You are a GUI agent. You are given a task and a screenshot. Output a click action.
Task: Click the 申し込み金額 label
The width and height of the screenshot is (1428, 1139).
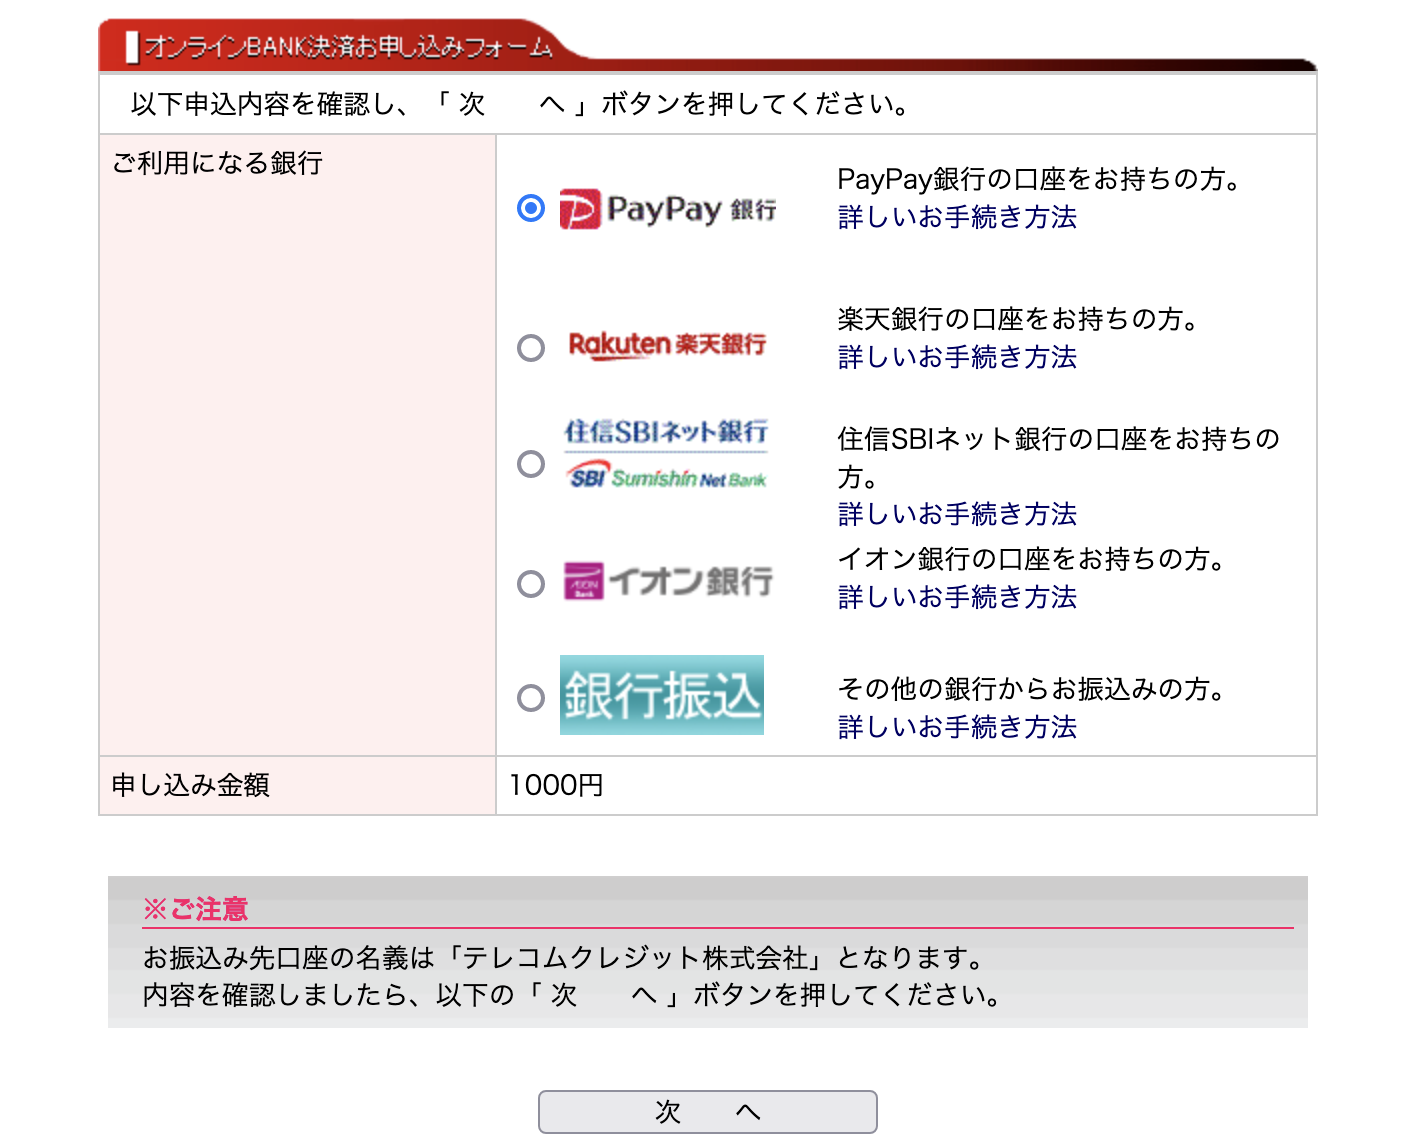pos(190,785)
